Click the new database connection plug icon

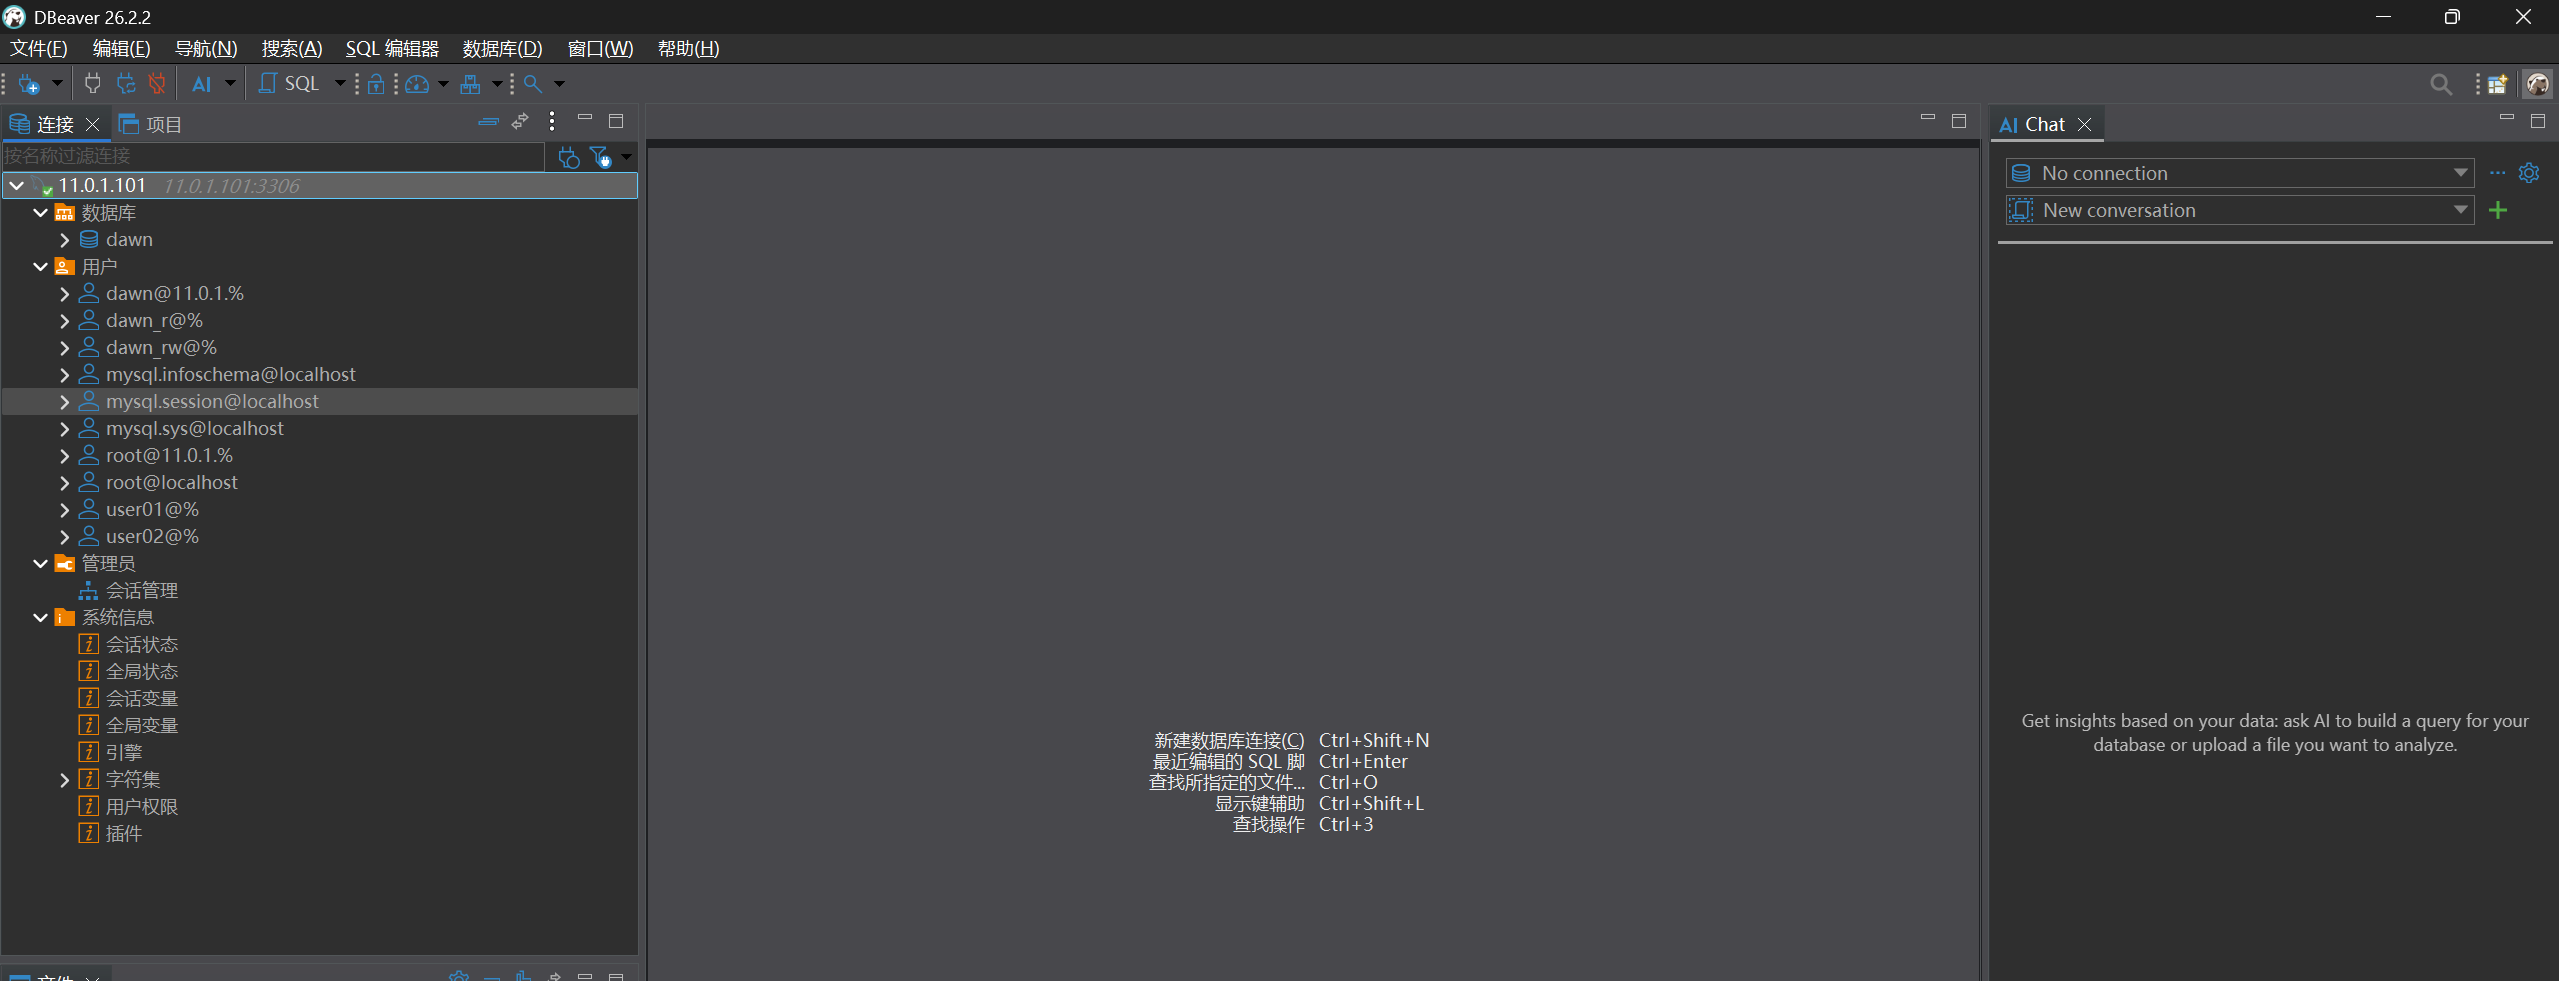pyautogui.click(x=28, y=84)
